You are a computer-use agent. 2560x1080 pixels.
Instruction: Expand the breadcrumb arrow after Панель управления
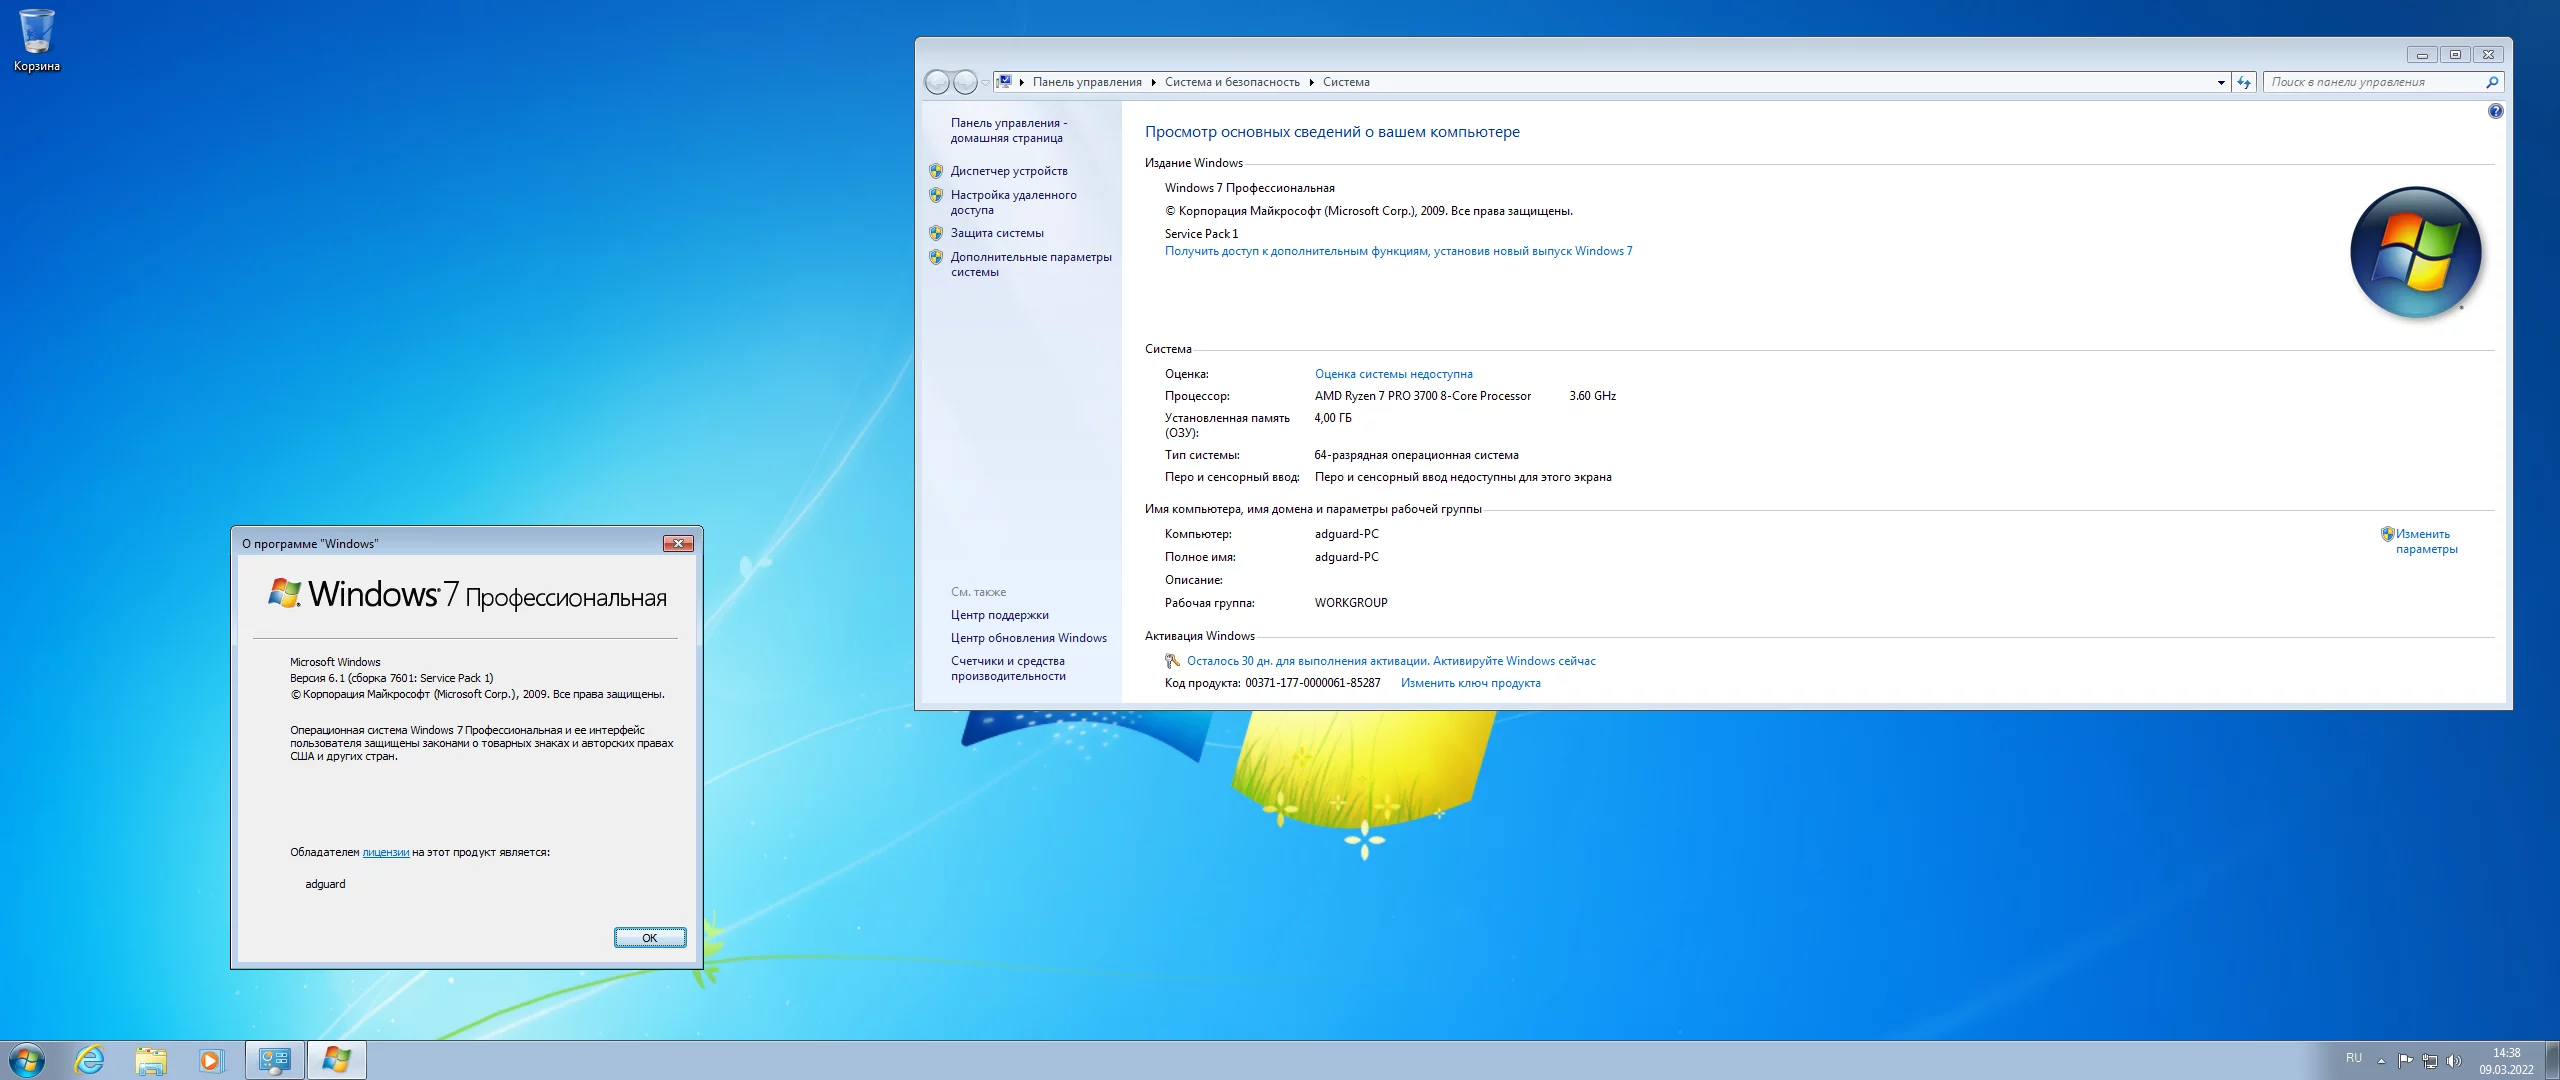[x=1153, y=82]
